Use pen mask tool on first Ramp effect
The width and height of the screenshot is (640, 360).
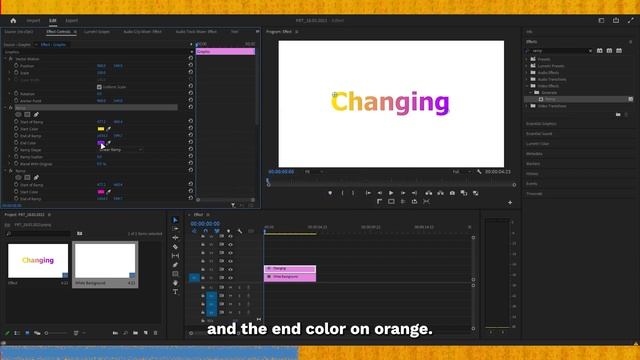coord(36,115)
